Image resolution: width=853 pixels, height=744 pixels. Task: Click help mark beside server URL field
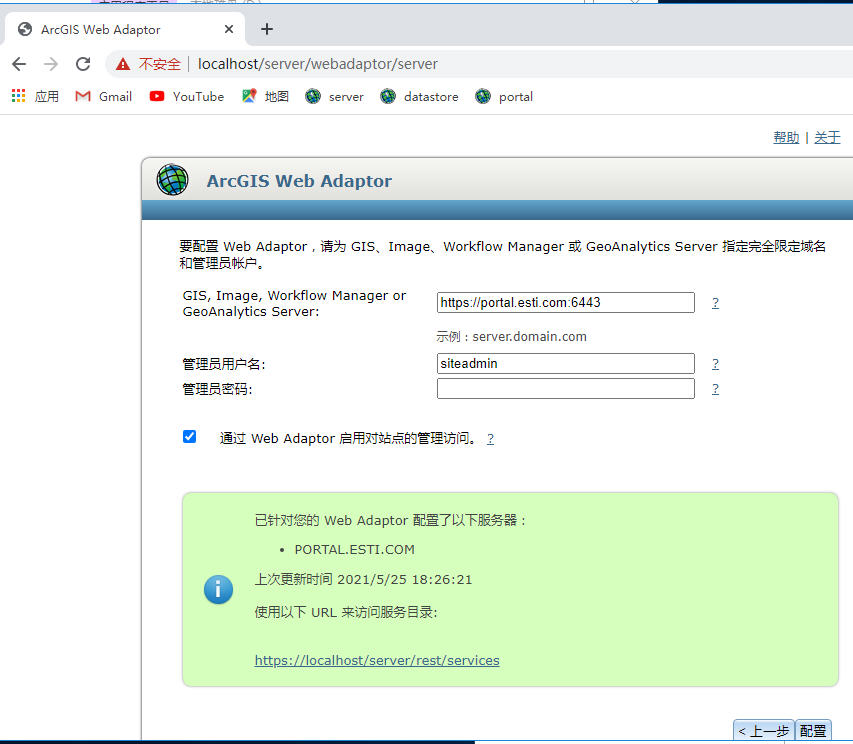pyautogui.click(x=715, y=302)
